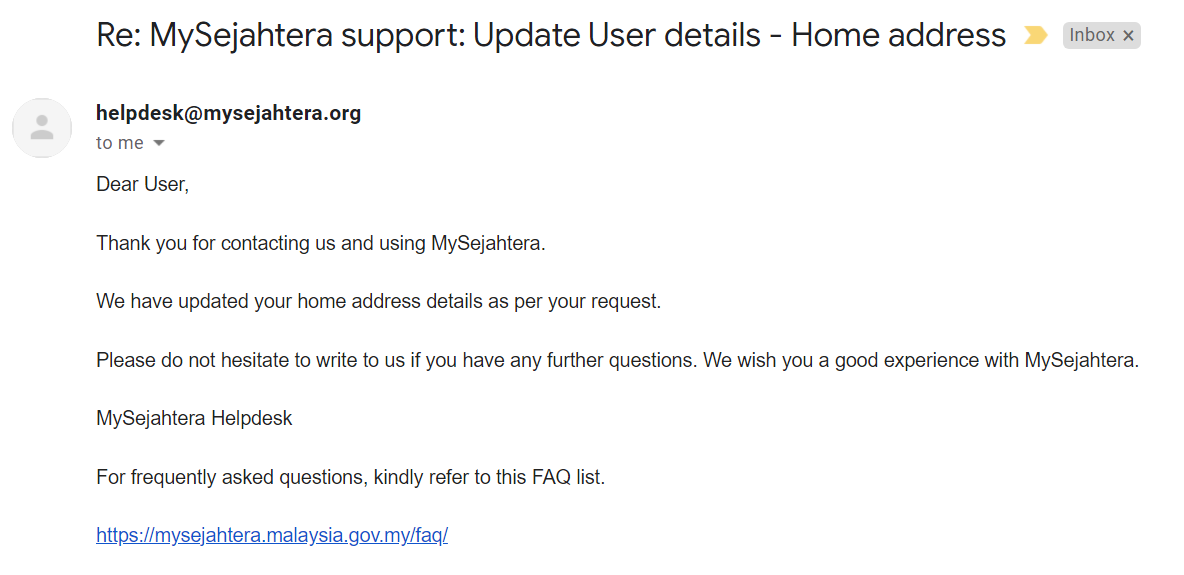Click the "MySejahtera Helpdesk" signature line
Viewport: 1184px width, 575px height.
coord(194,418)
